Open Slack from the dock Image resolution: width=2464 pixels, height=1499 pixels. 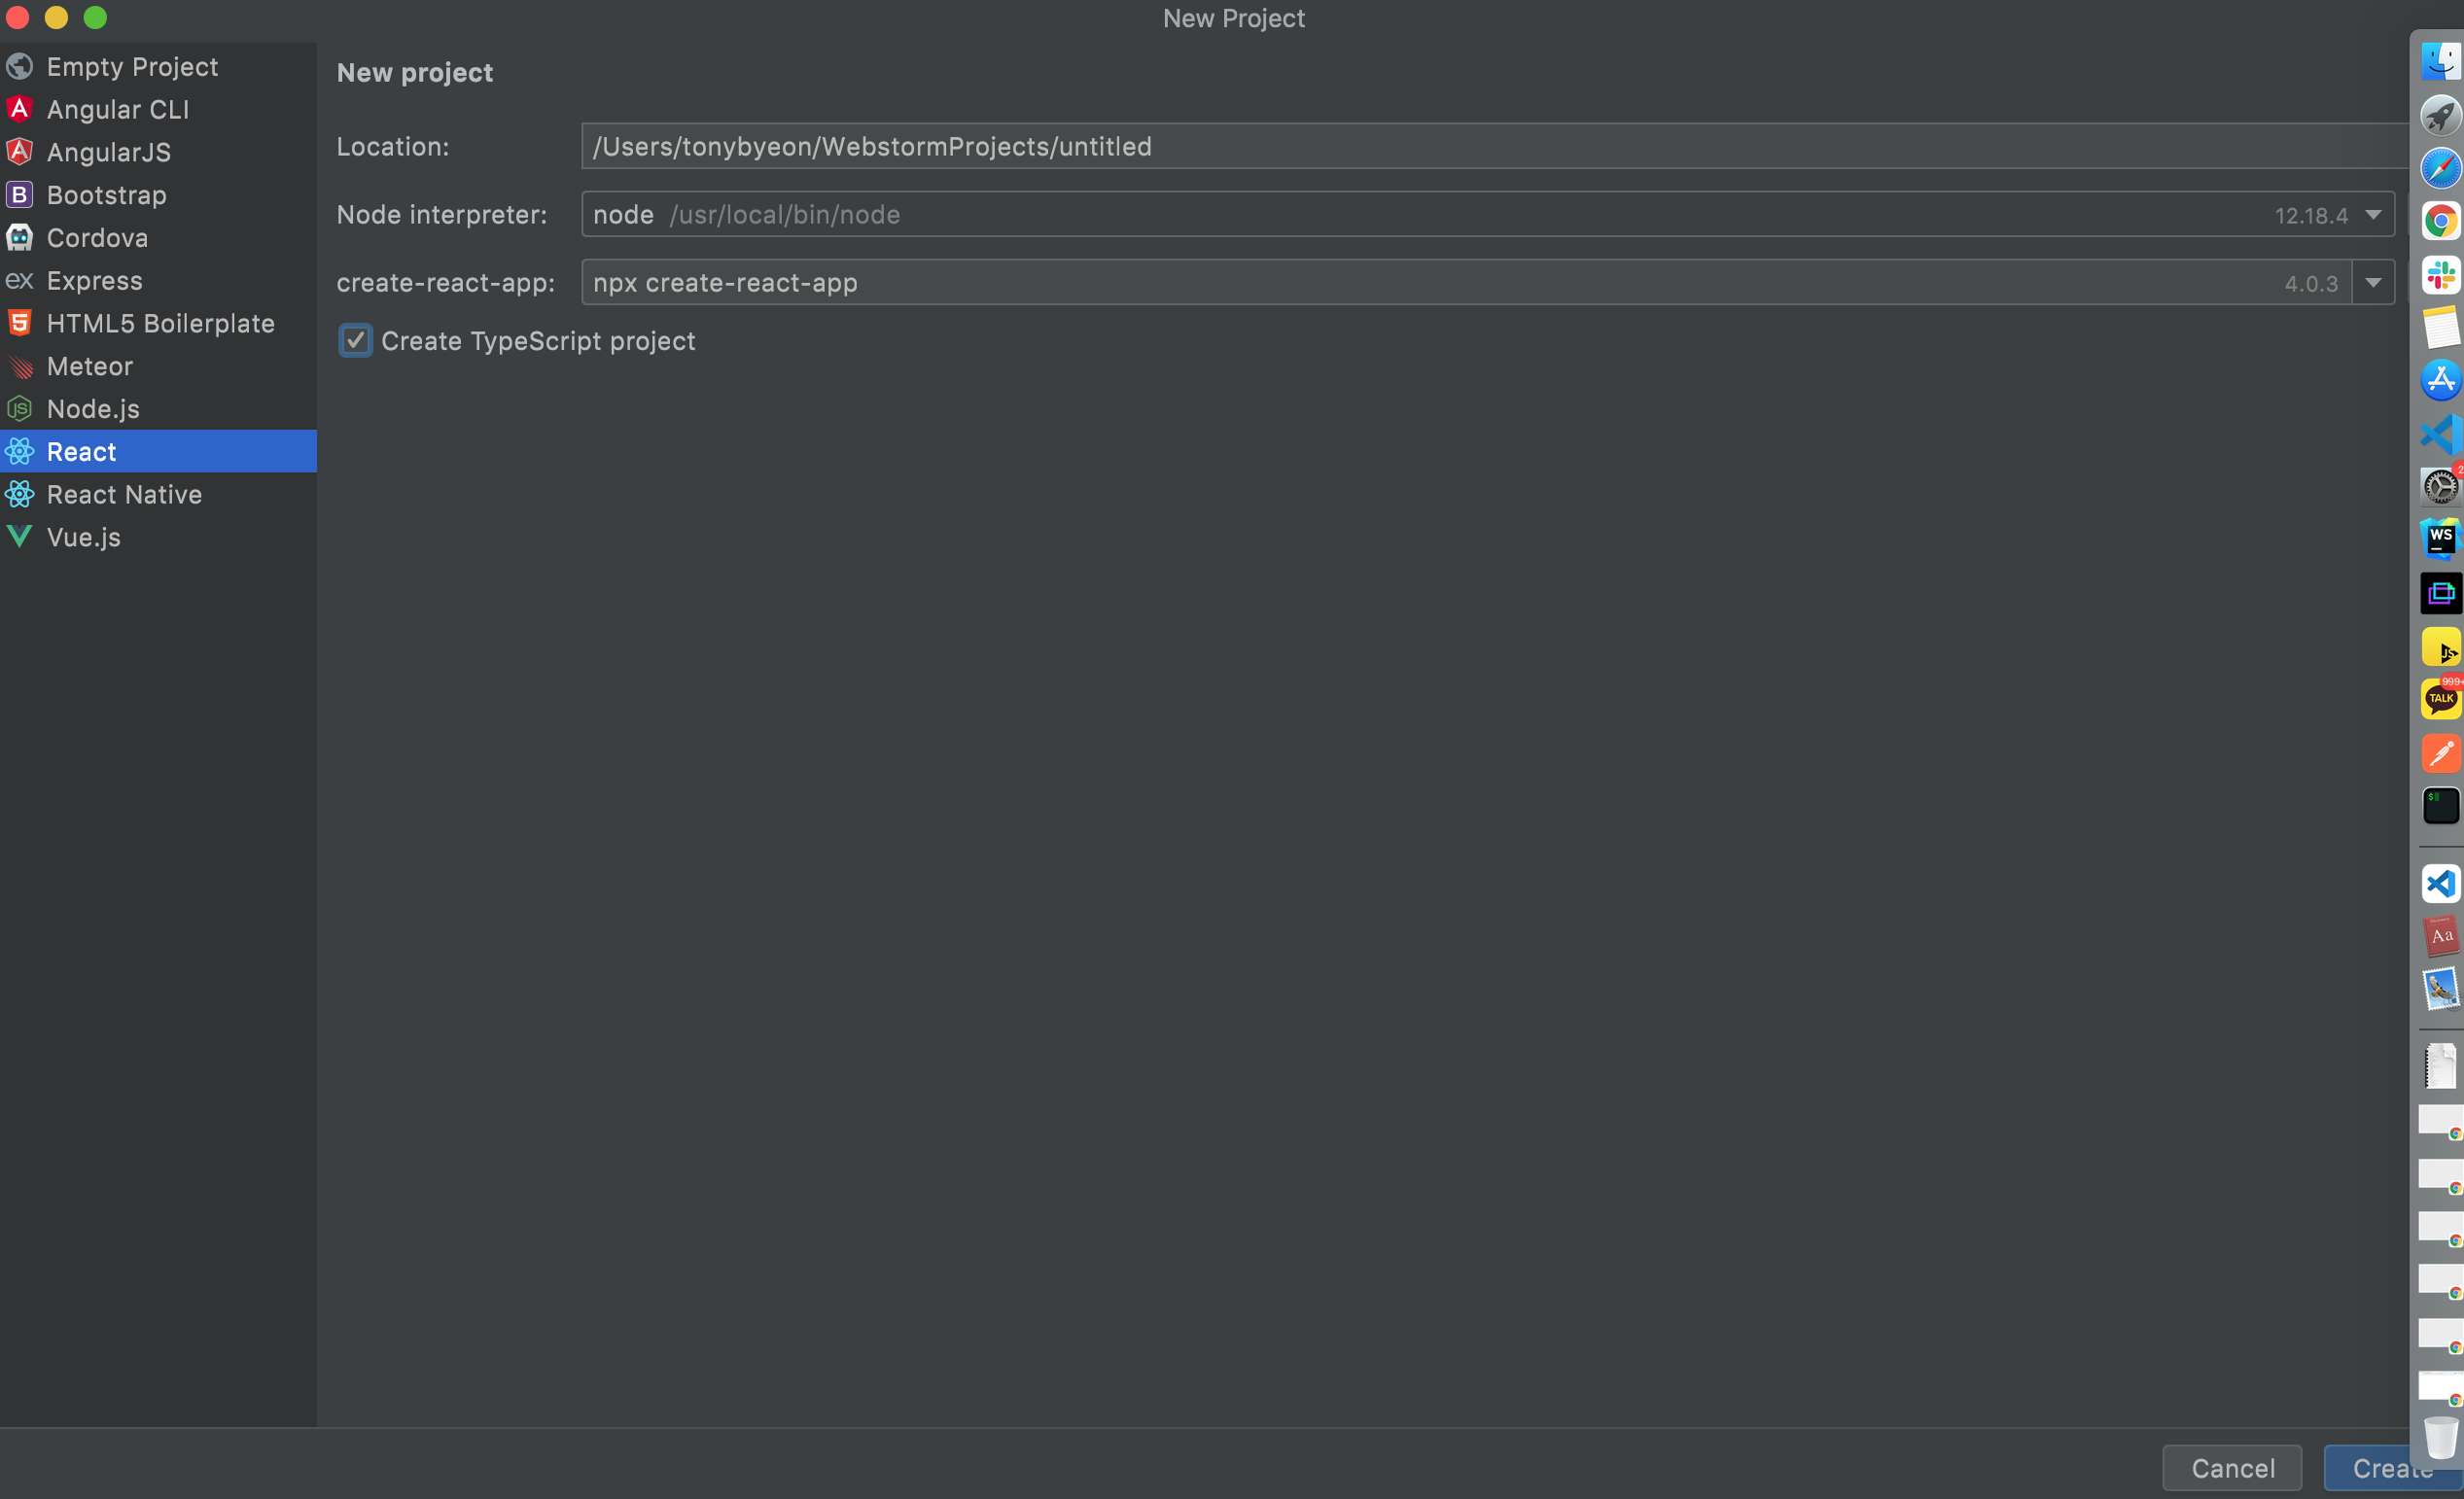[2440, 275]
